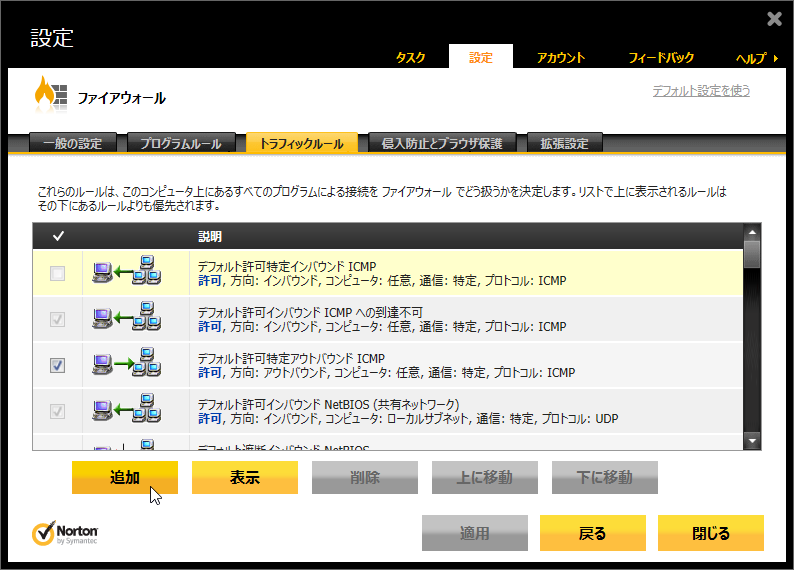The image size is (794, 570).
Task: Click the Norton by Symantec logo
Action: pos(65,534)
